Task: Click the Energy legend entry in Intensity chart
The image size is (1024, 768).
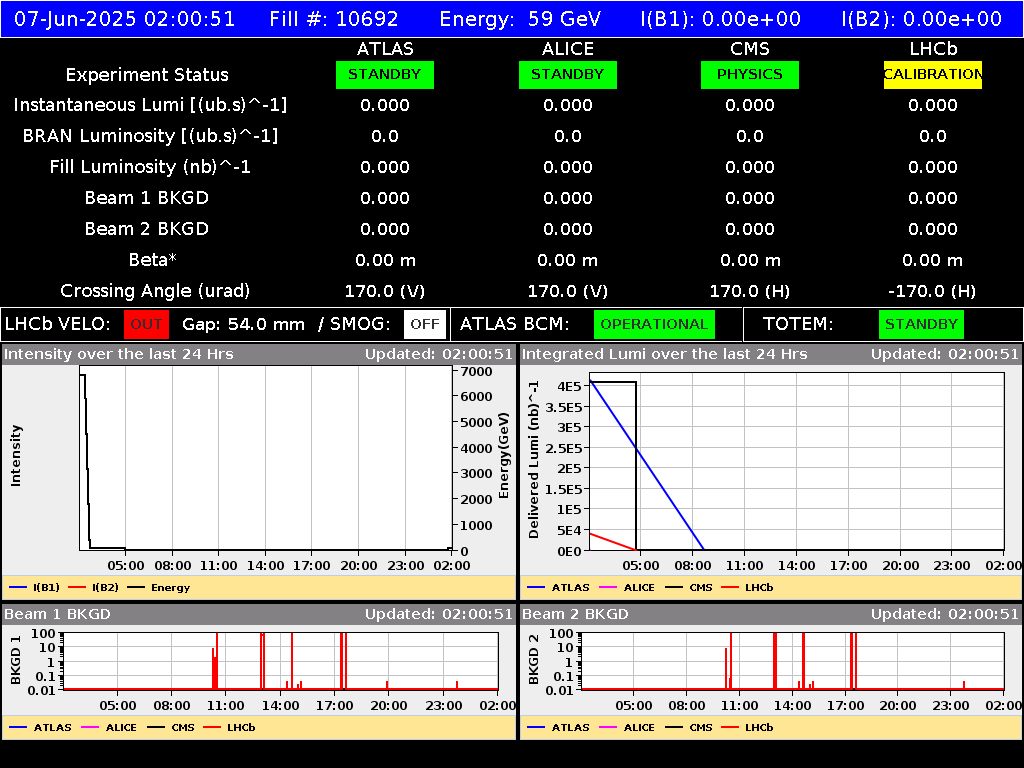Action: coord(159,588)
